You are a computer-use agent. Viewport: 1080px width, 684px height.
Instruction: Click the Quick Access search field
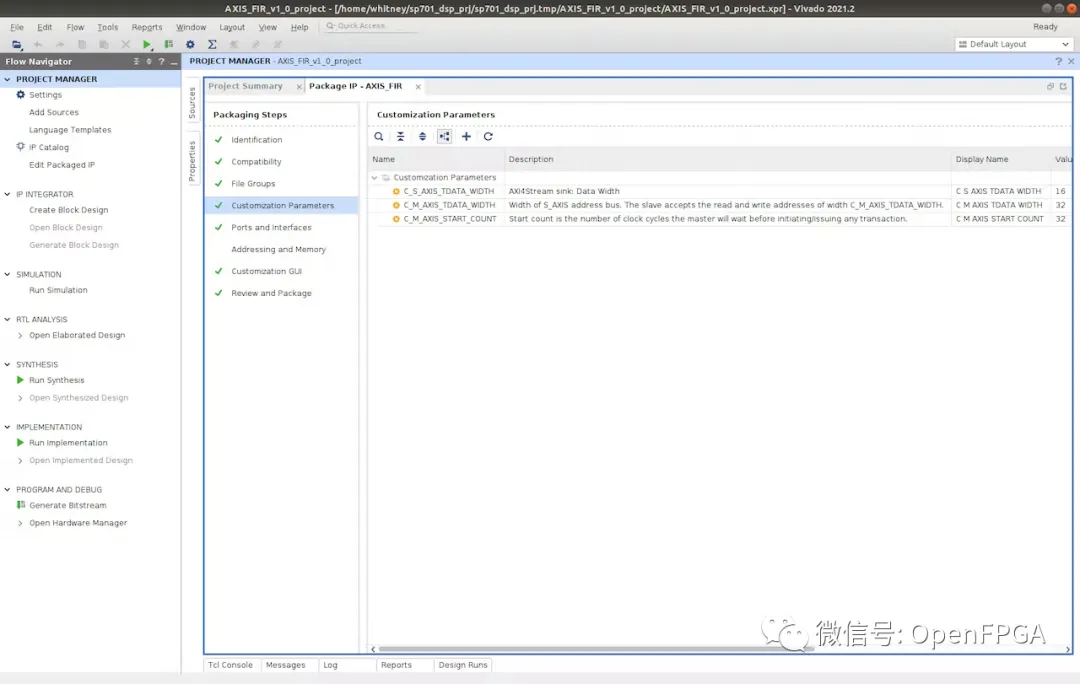(x=371, y=26)
